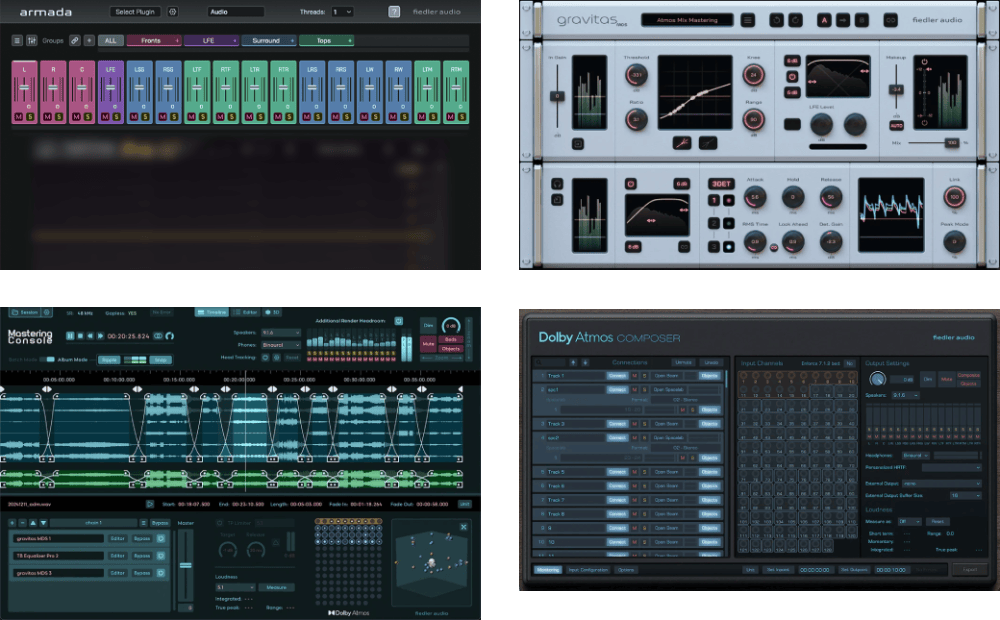Copy gravitas state A to B arrow

[x=843, y=20]
